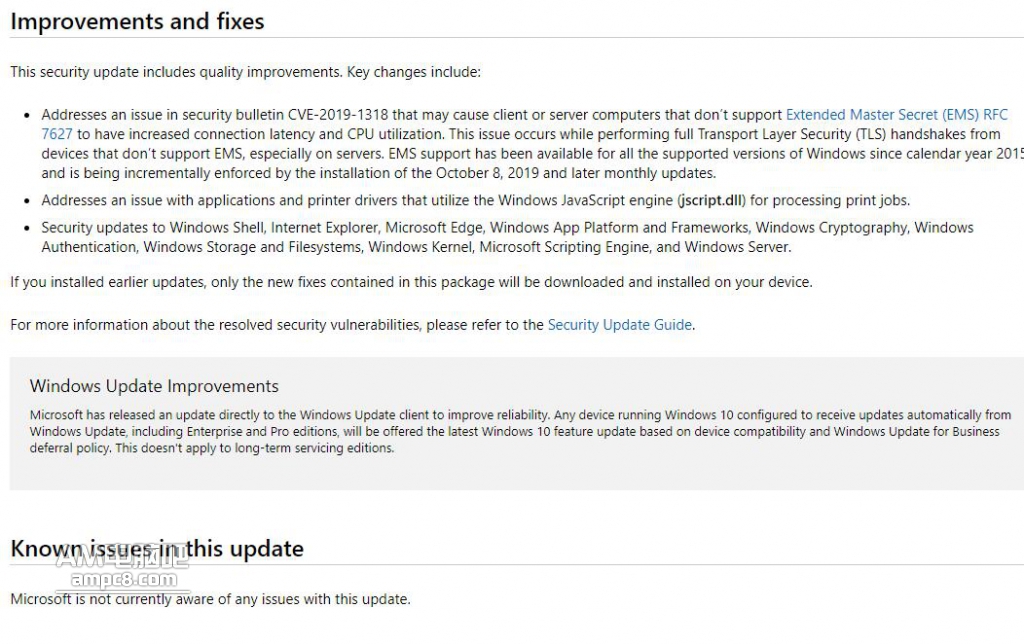This screenshot has width=1024, height=644.
Task: Click the CVE-2019-1318 bulletin text
Action: pyautogui.click(x=338, y=115)
